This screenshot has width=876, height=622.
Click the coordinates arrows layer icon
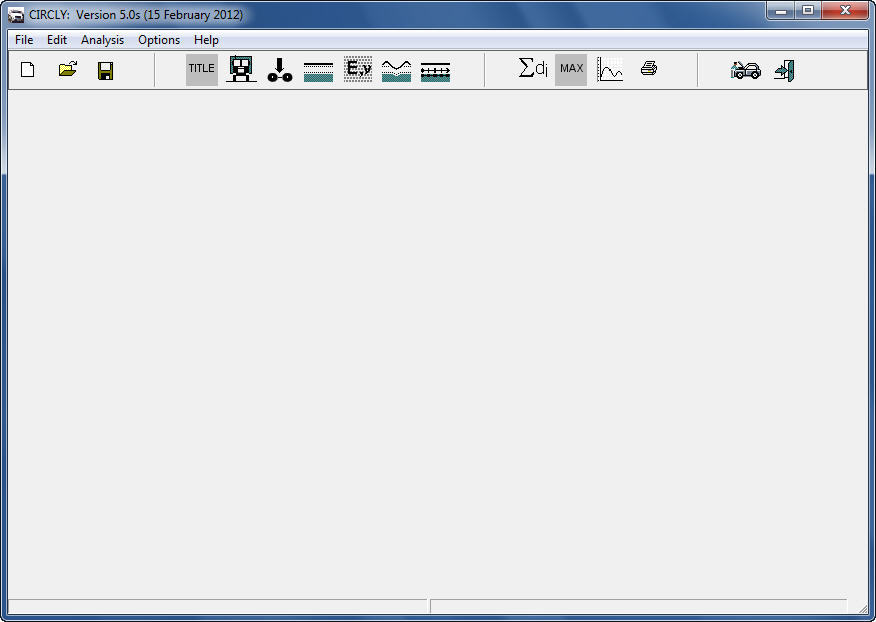point(435,72)
